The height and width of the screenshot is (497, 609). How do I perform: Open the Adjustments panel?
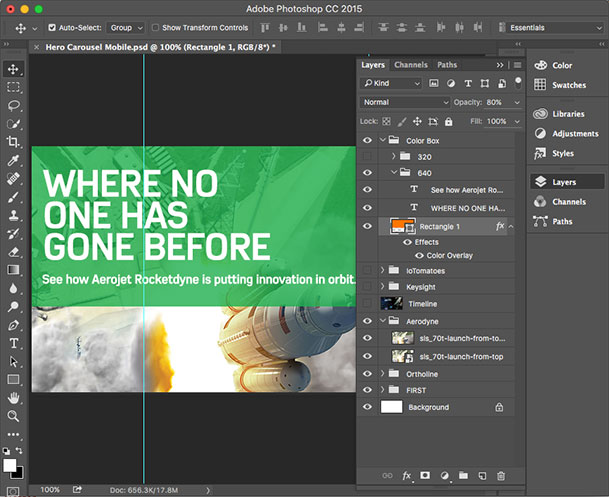[568, 133]
